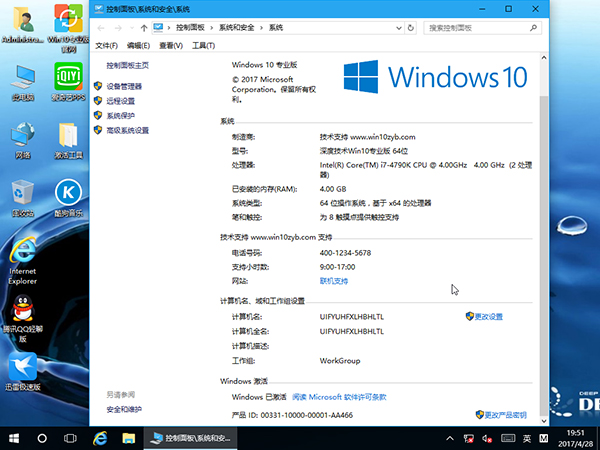Viewport: 600px width, 450px height.
Task: Open the Kugou Music desktop icon
Action: click(x=67, y=192)
